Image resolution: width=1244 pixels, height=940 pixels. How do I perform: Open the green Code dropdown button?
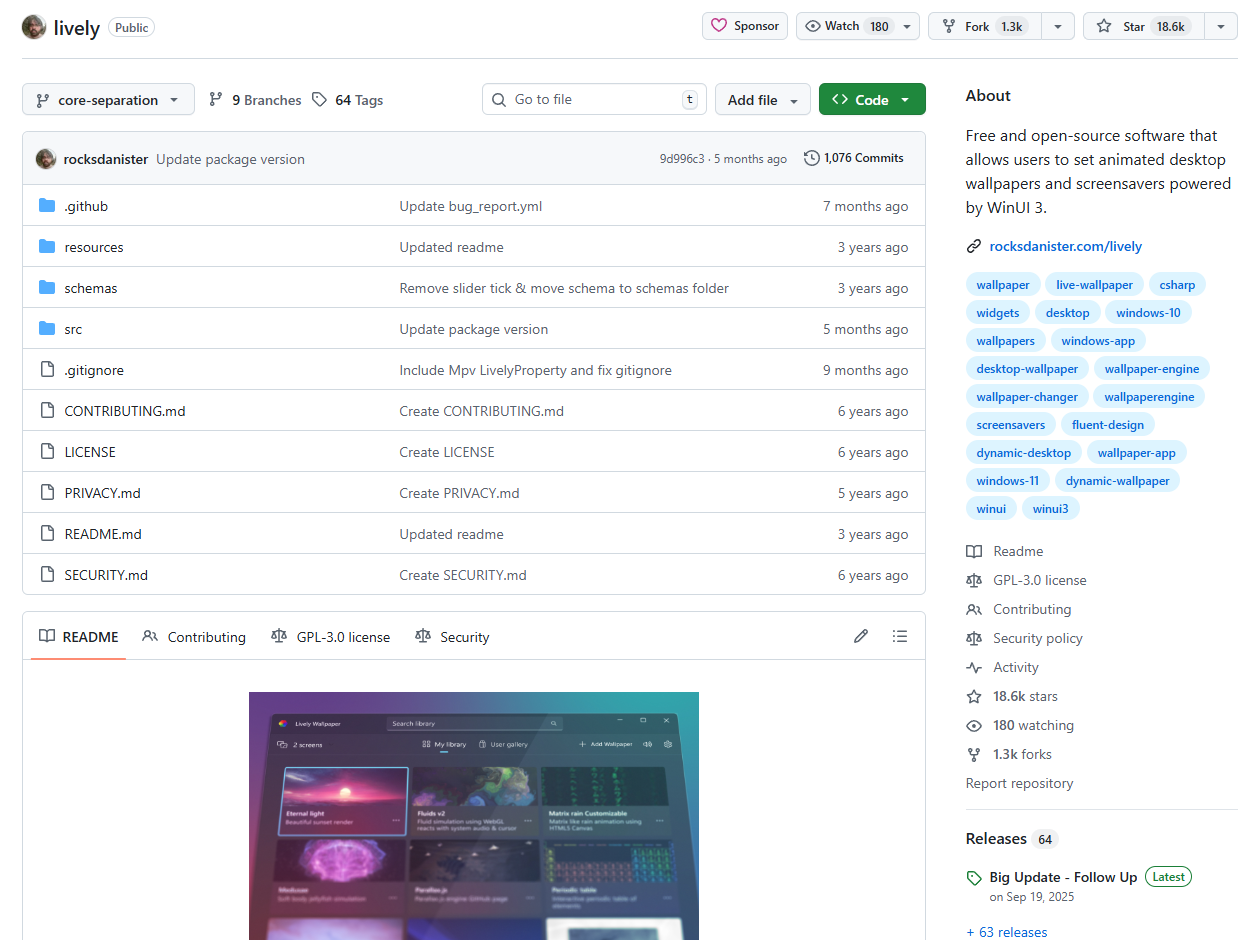coord(872,100)
